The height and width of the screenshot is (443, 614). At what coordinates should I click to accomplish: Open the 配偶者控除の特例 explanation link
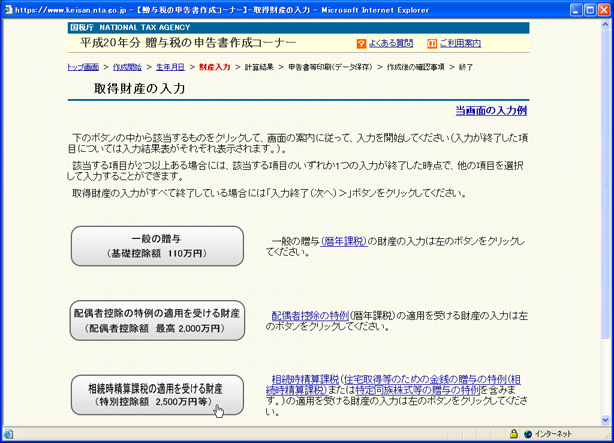click(x=309, y=315)
